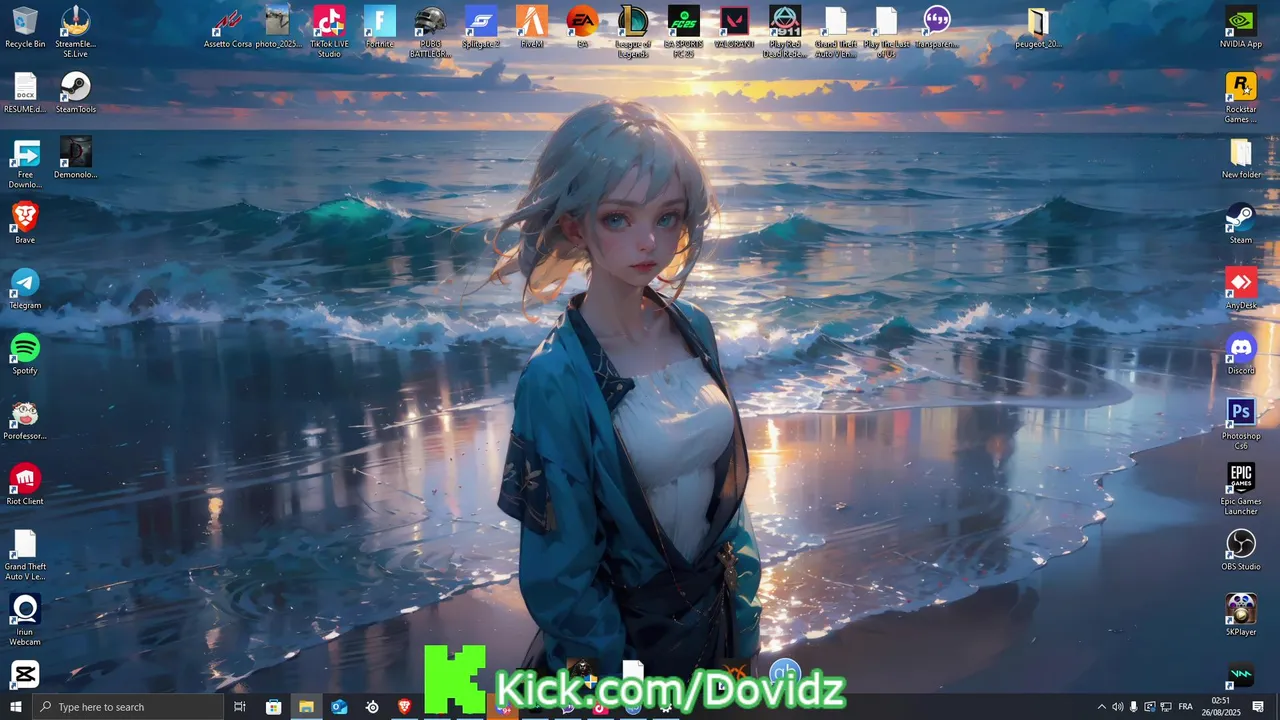Open the Windows Start menu
The width and height of the screenshot is (1280, 720).
pyautogui.click(x=16, y=707)
